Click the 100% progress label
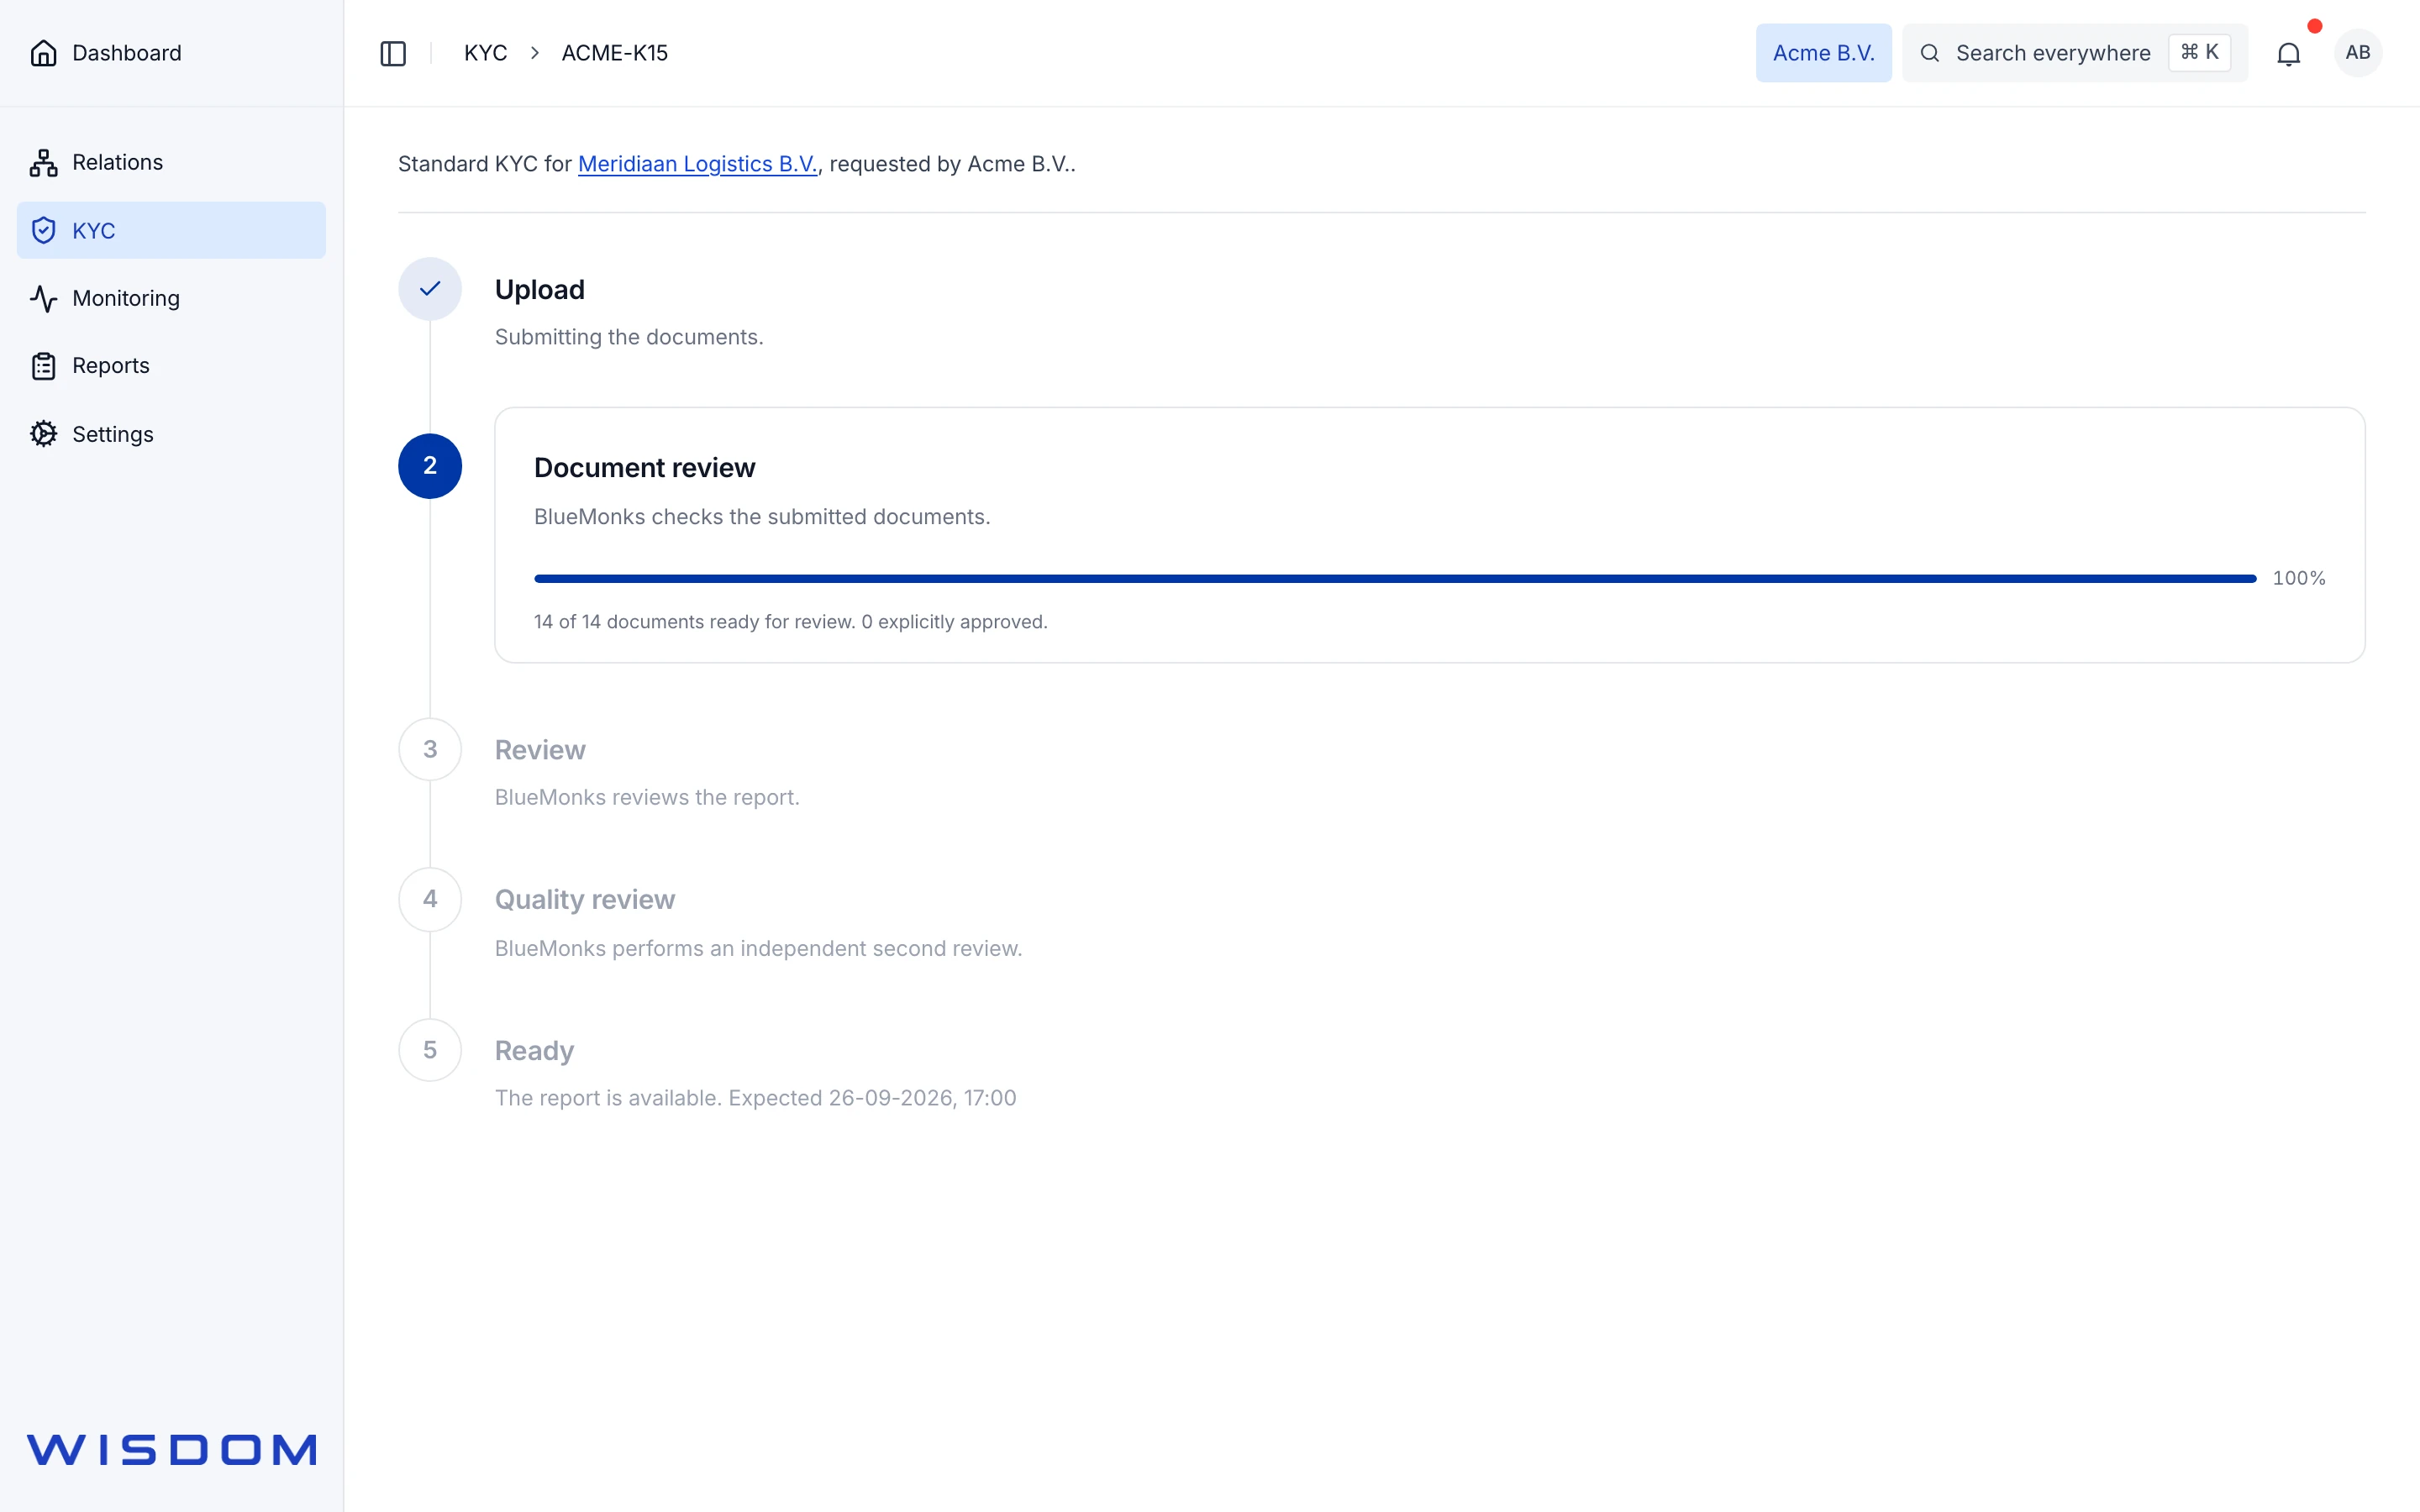 (2299, 578)
